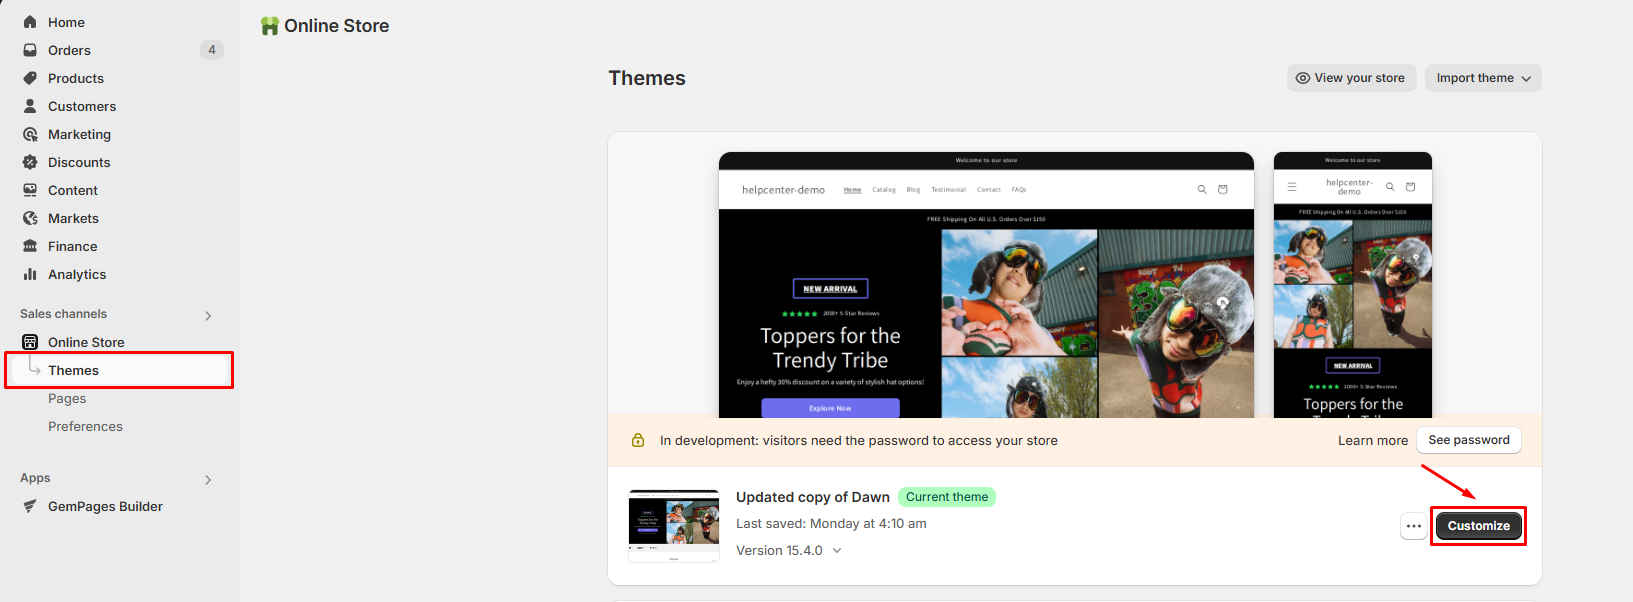Click the GemPages Builder app icon
The image size is (1633, 602).
point(30,506)
